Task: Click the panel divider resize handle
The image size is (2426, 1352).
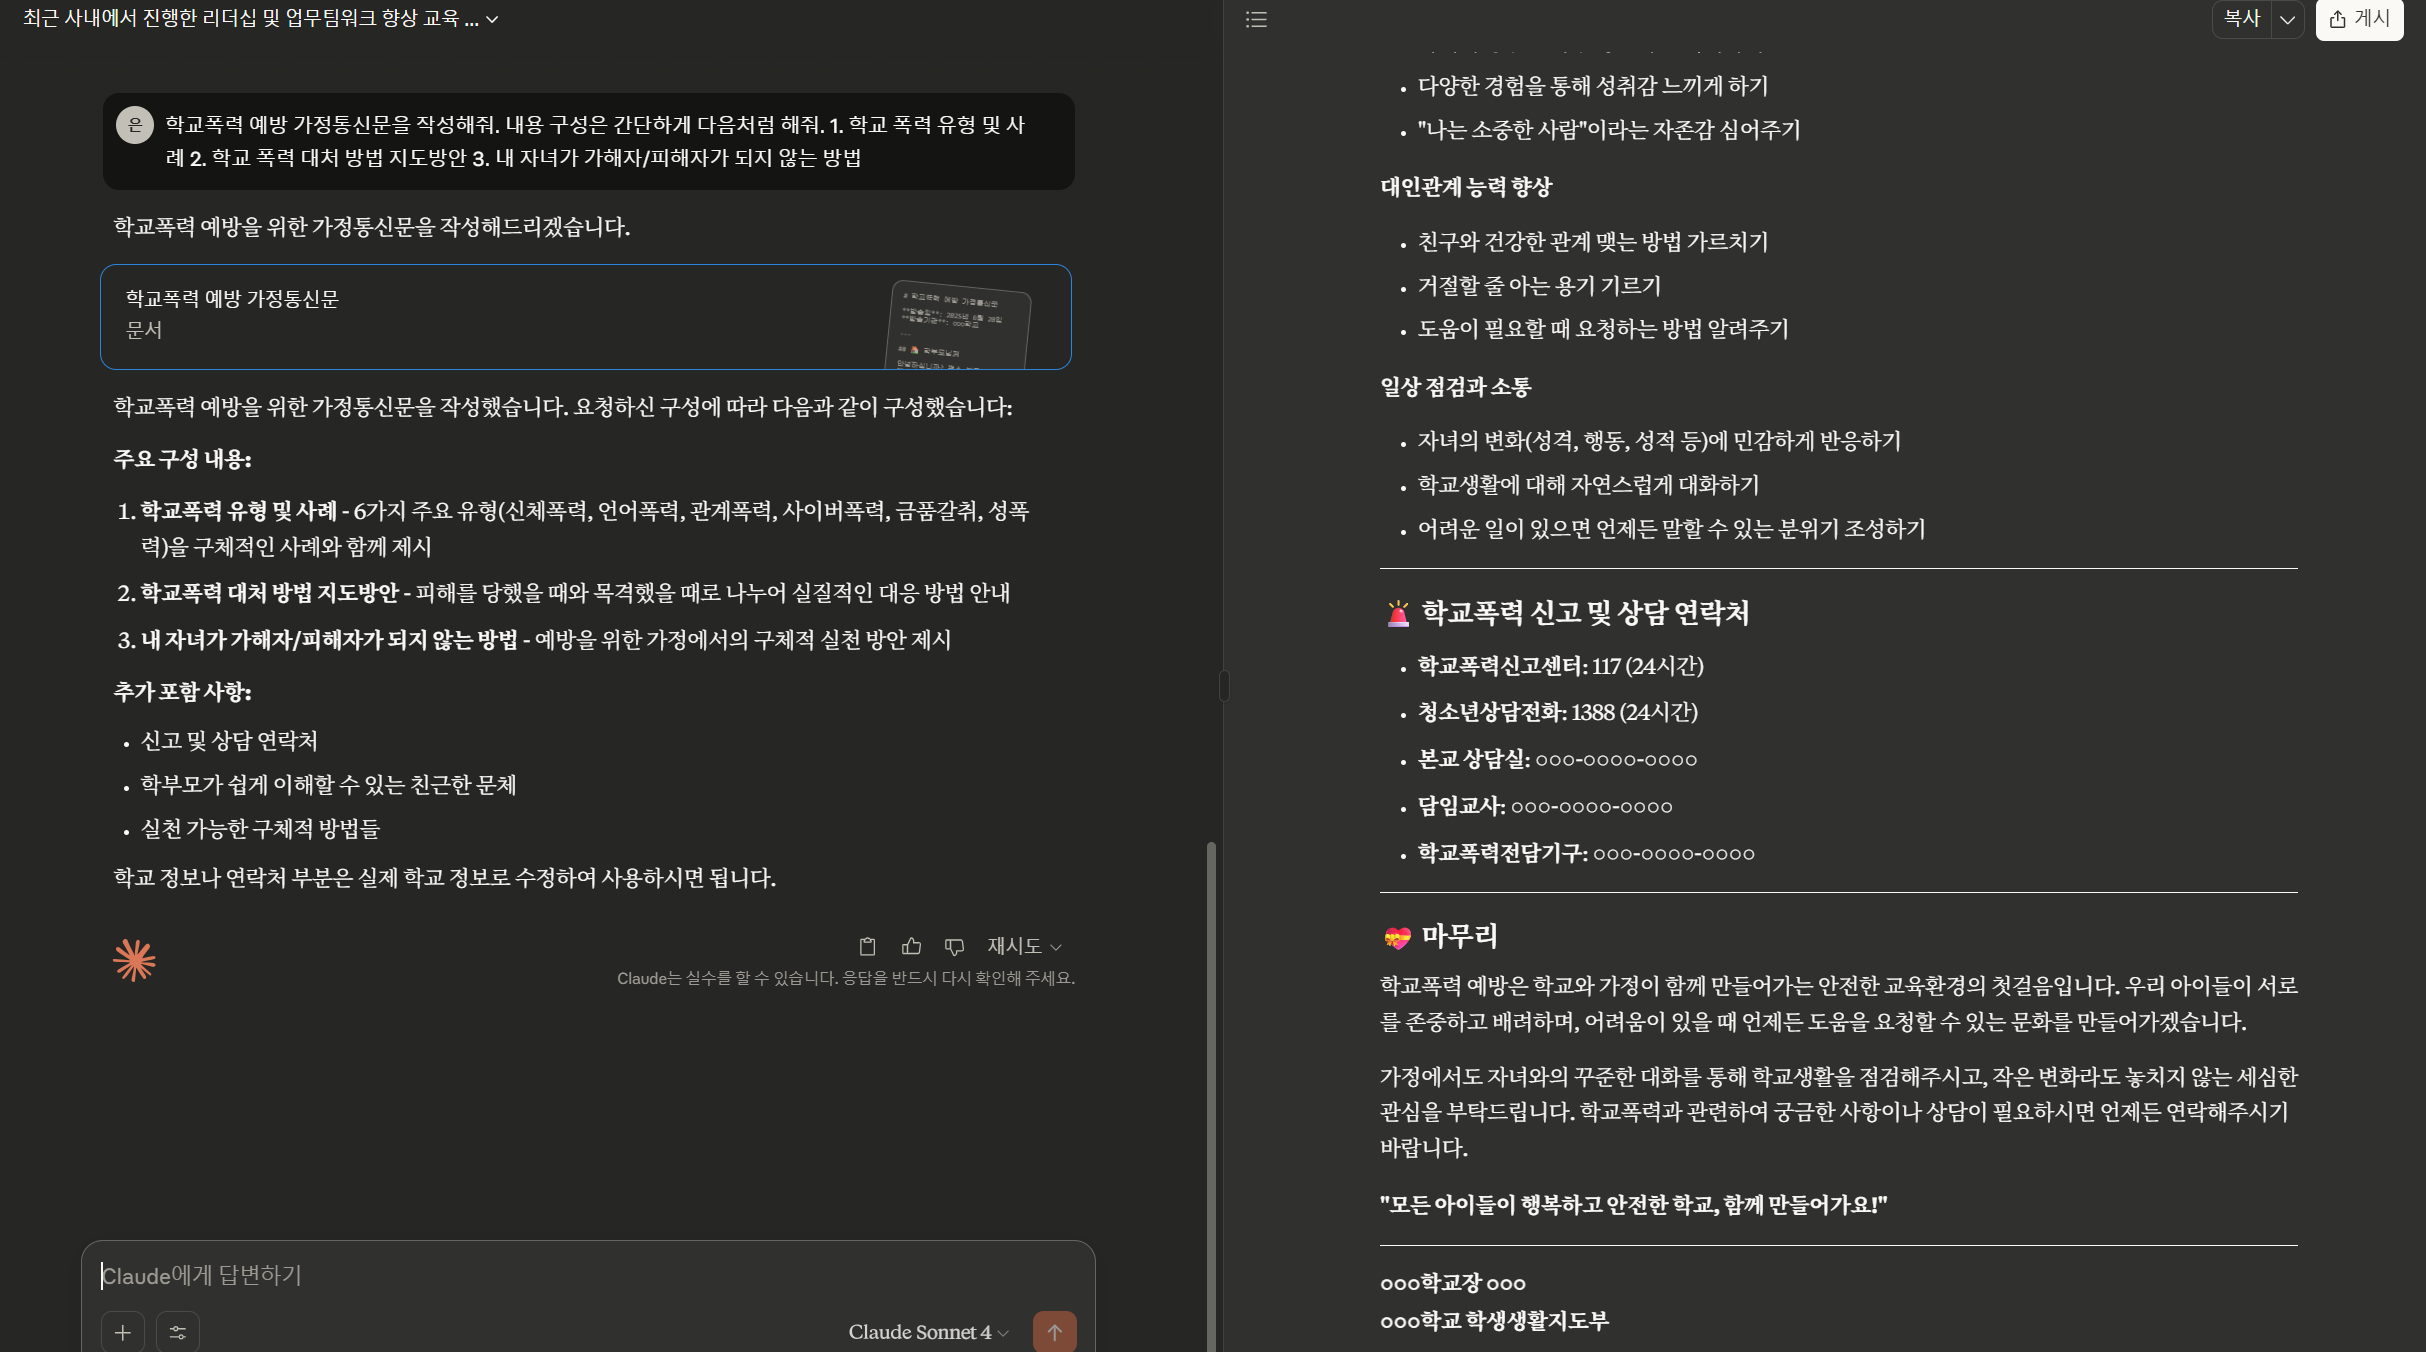Action: 1223,686
